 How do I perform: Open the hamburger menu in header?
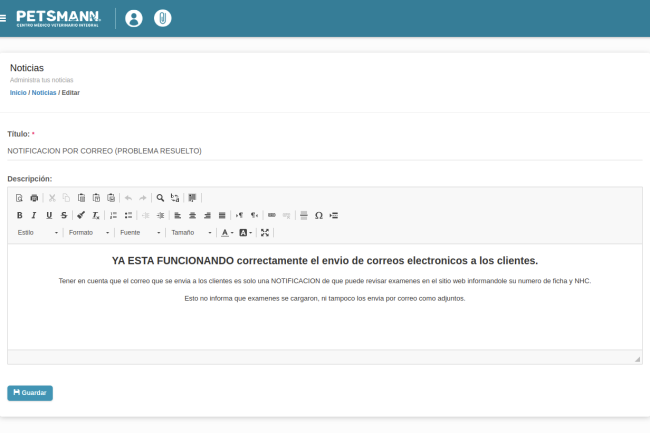click(x=4, y=18)
